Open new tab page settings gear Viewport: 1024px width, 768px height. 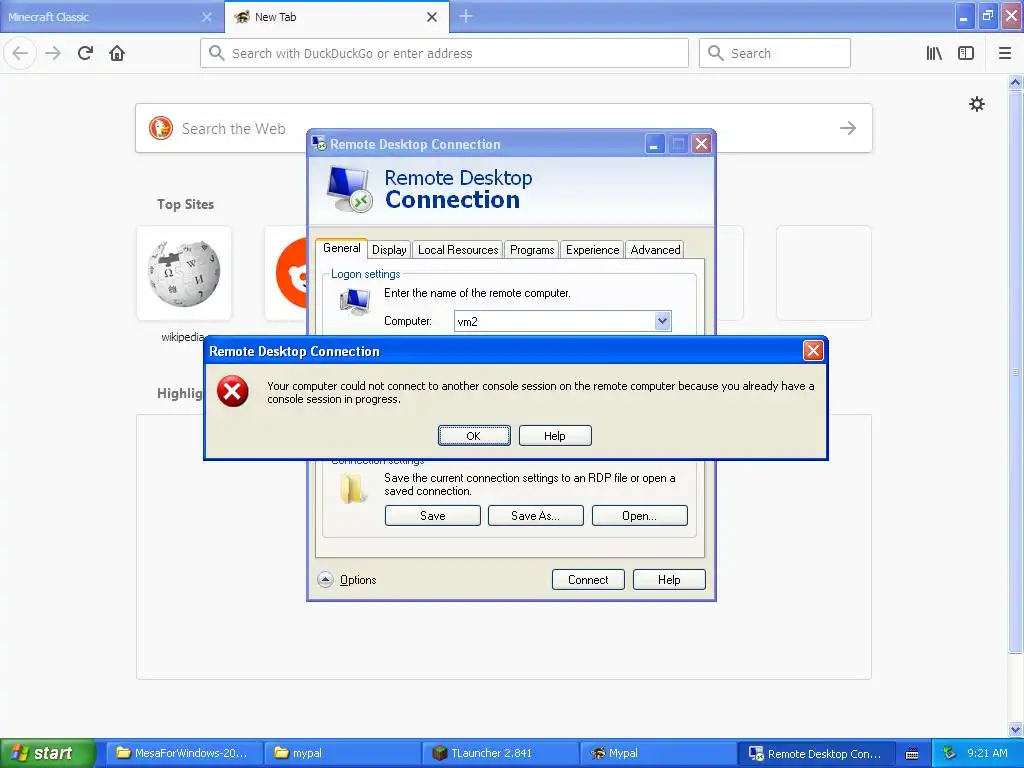(x=976, y=104)
